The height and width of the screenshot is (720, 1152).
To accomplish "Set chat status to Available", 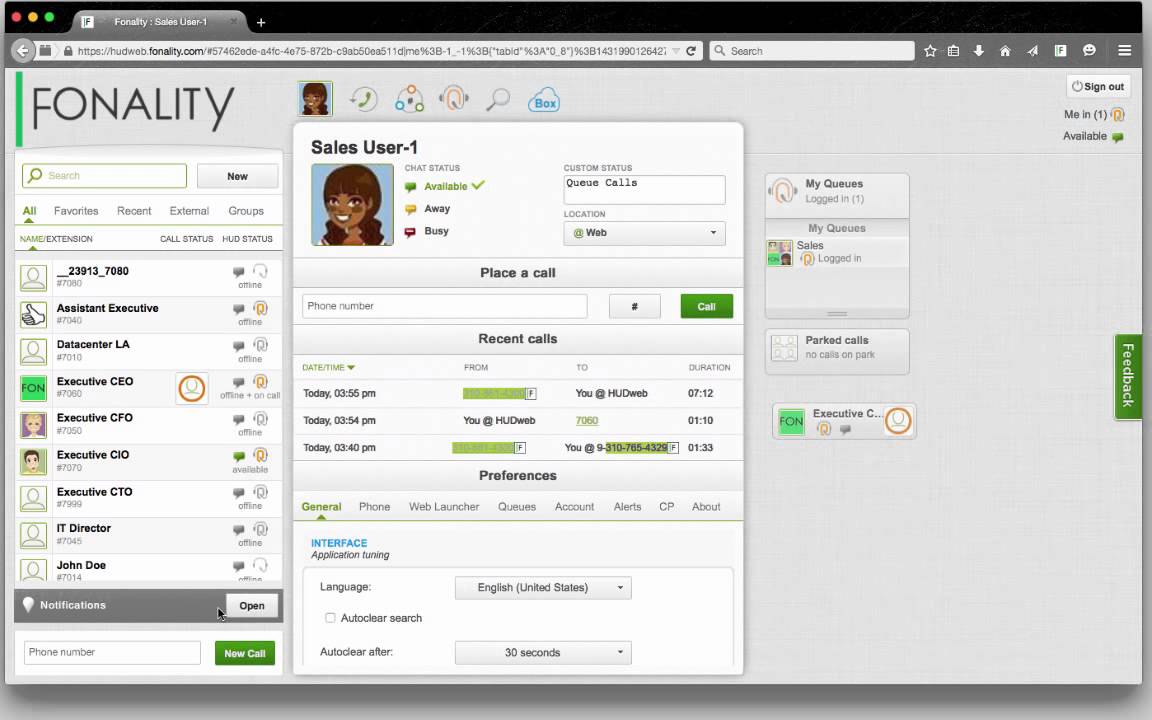I will 445,187.
